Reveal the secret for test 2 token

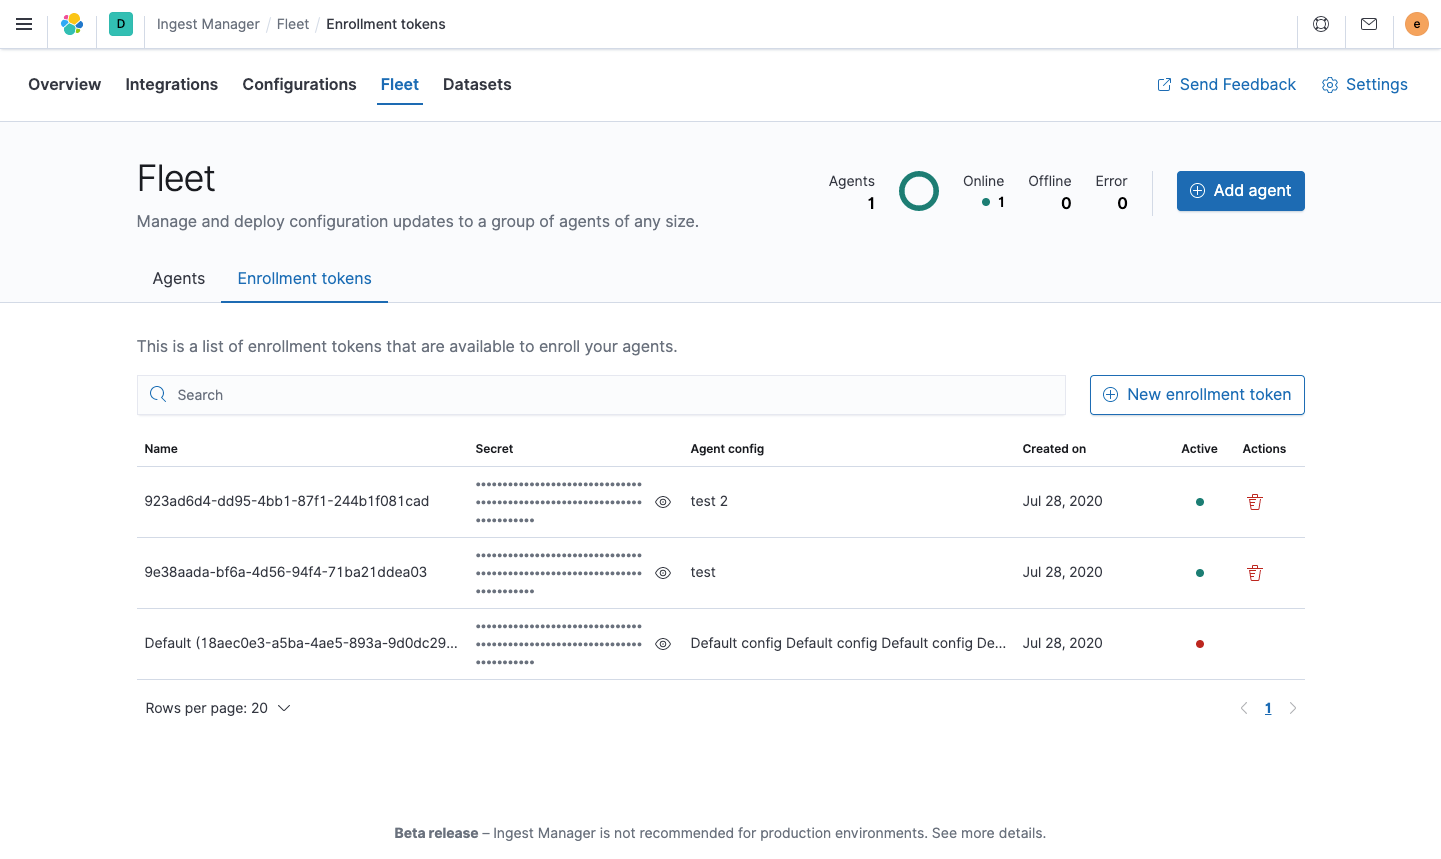(x=663, y=501)
